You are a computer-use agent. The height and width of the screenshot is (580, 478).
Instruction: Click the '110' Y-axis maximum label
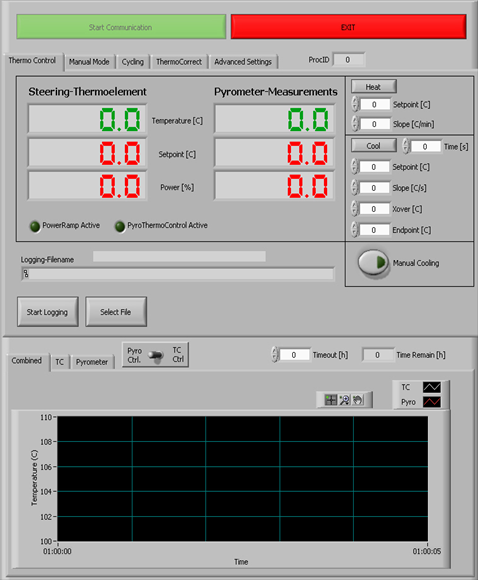click(x=46, y=417)
